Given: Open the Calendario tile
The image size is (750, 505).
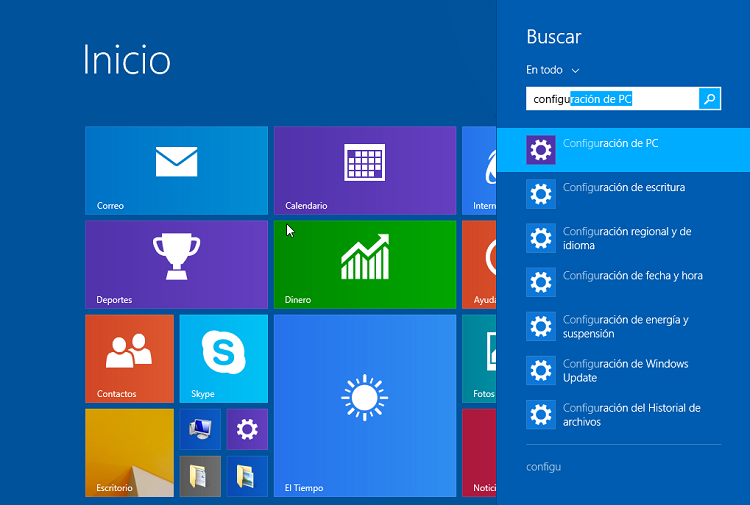Looking at the screenshot, I should pyautogui.click(x=364, y=170).
